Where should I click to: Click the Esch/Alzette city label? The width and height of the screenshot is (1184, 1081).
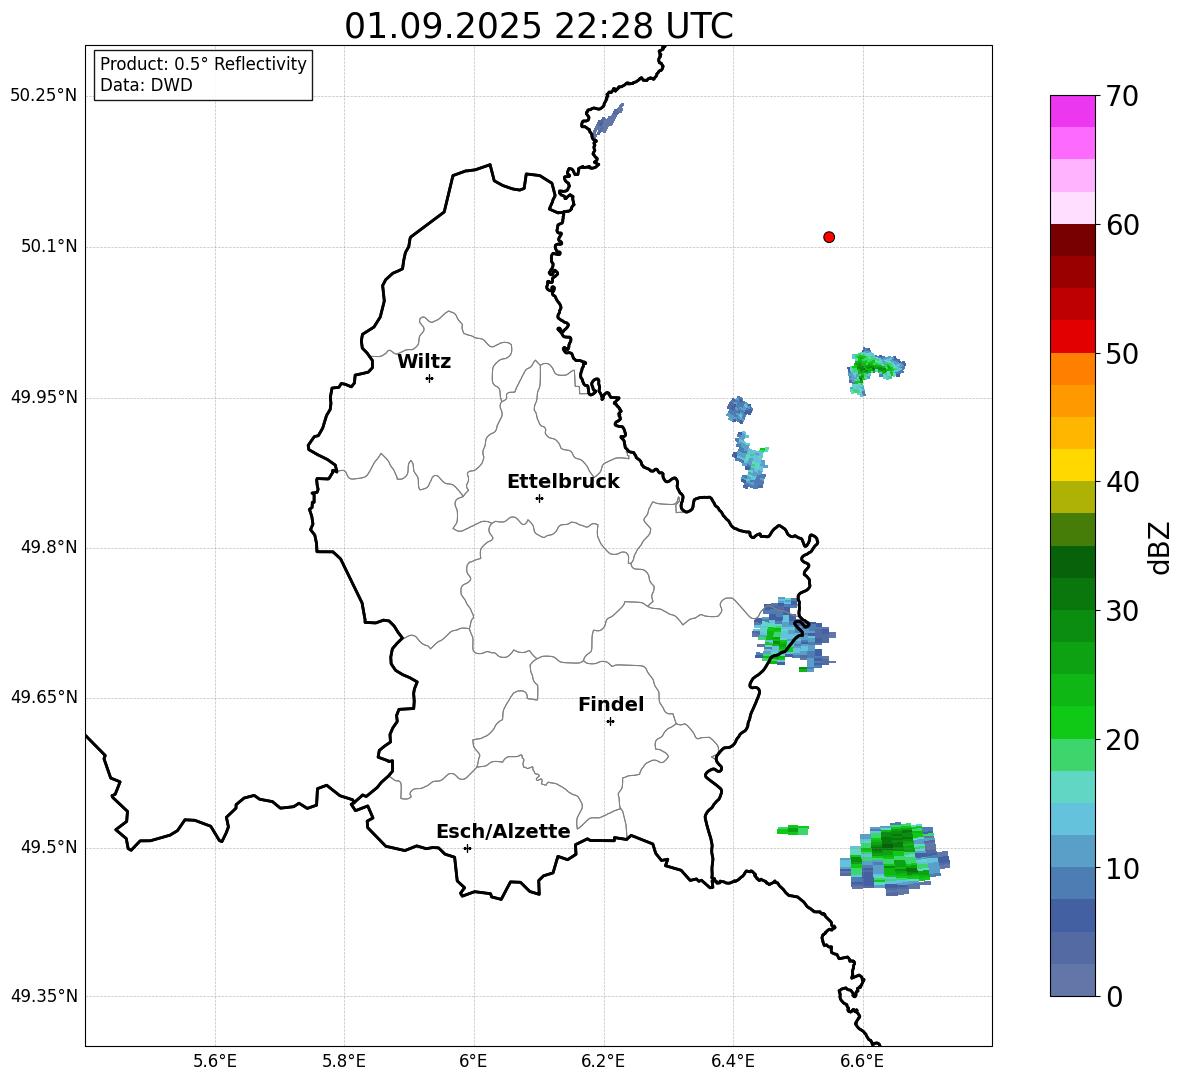tap(503, 832)
